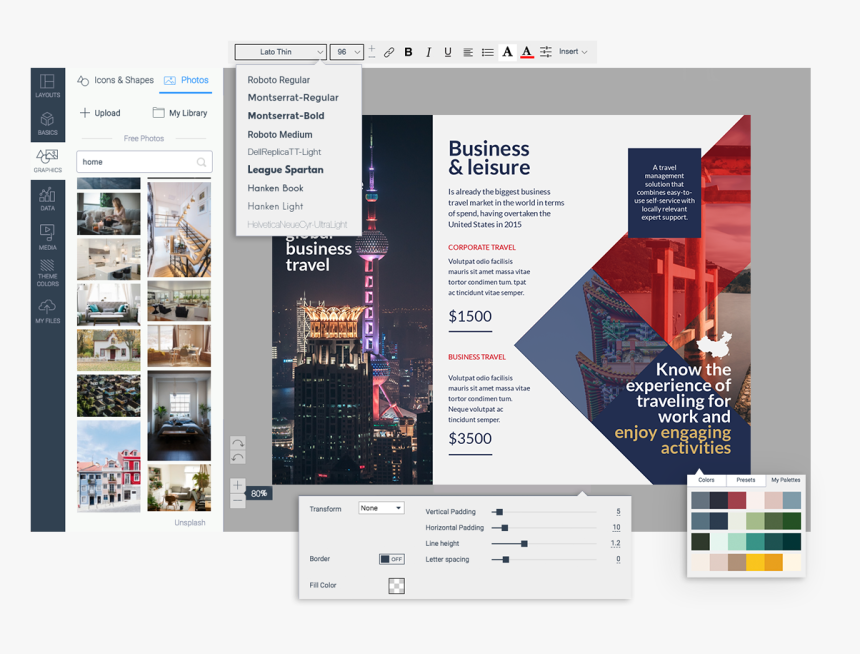Switch to the Photos tab

(x=186, y=80)
